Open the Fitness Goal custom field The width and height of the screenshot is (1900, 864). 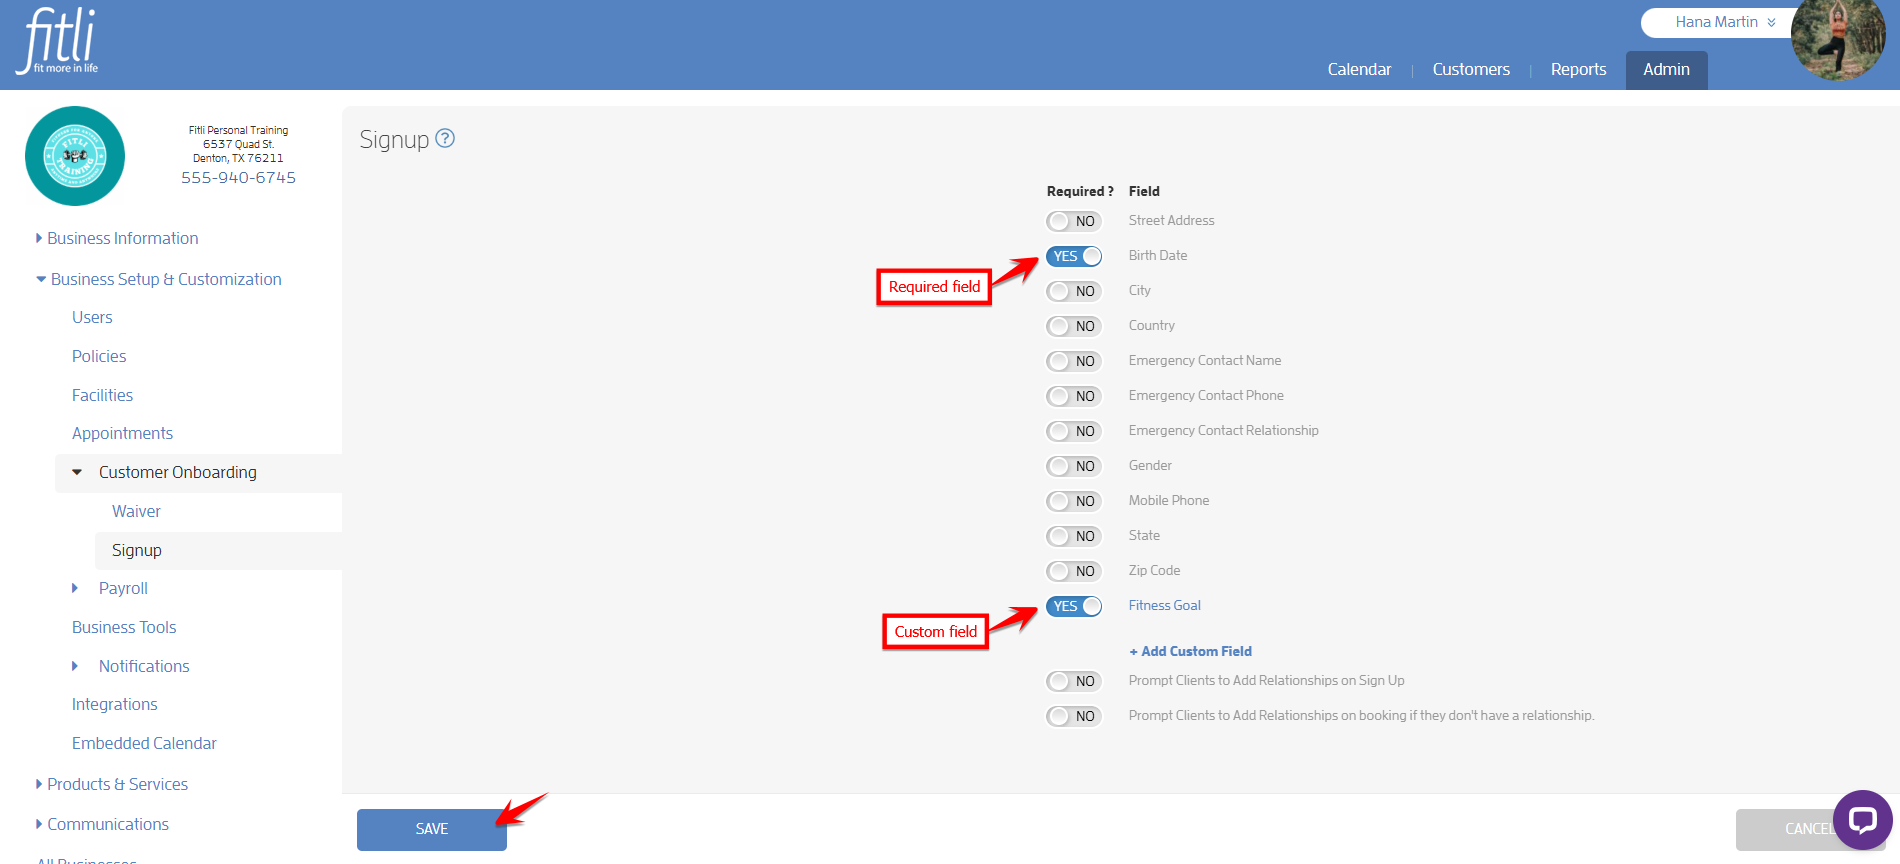1165,606
